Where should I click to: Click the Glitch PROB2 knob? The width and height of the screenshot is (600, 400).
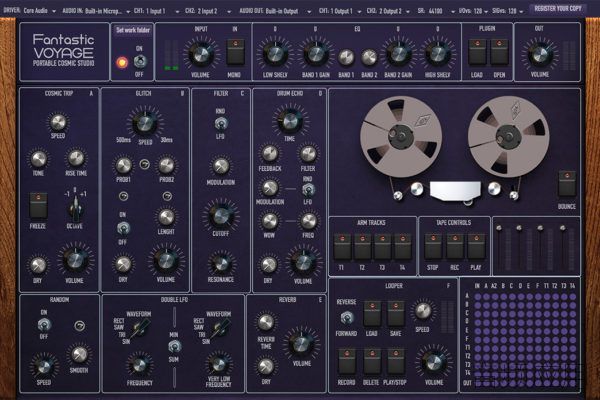166,165
